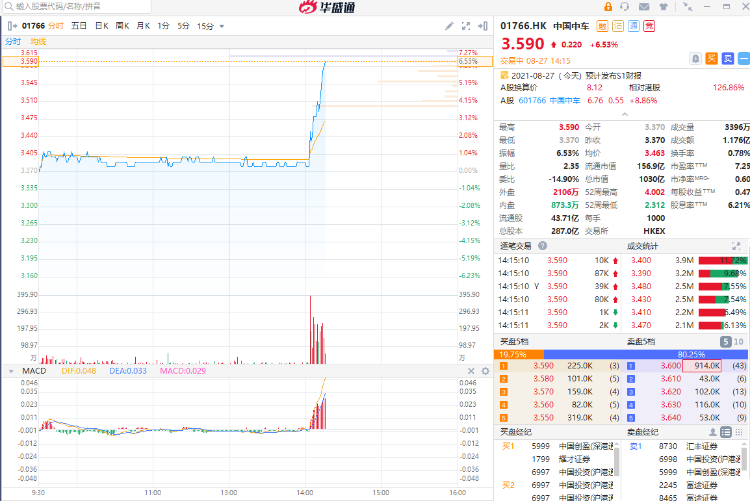The width and height of the screenshot is (750, 501).
Task: Collapse the A股 info section with up chevron
Action: [625, 114]
